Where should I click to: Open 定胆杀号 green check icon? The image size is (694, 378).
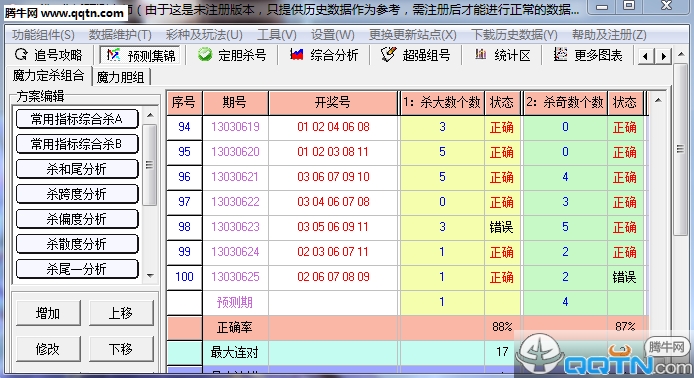[x=205, y=55]
